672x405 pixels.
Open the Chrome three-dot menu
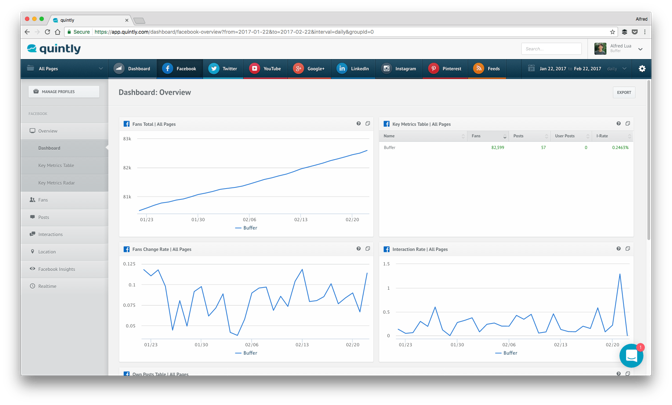tap(645, 32)
